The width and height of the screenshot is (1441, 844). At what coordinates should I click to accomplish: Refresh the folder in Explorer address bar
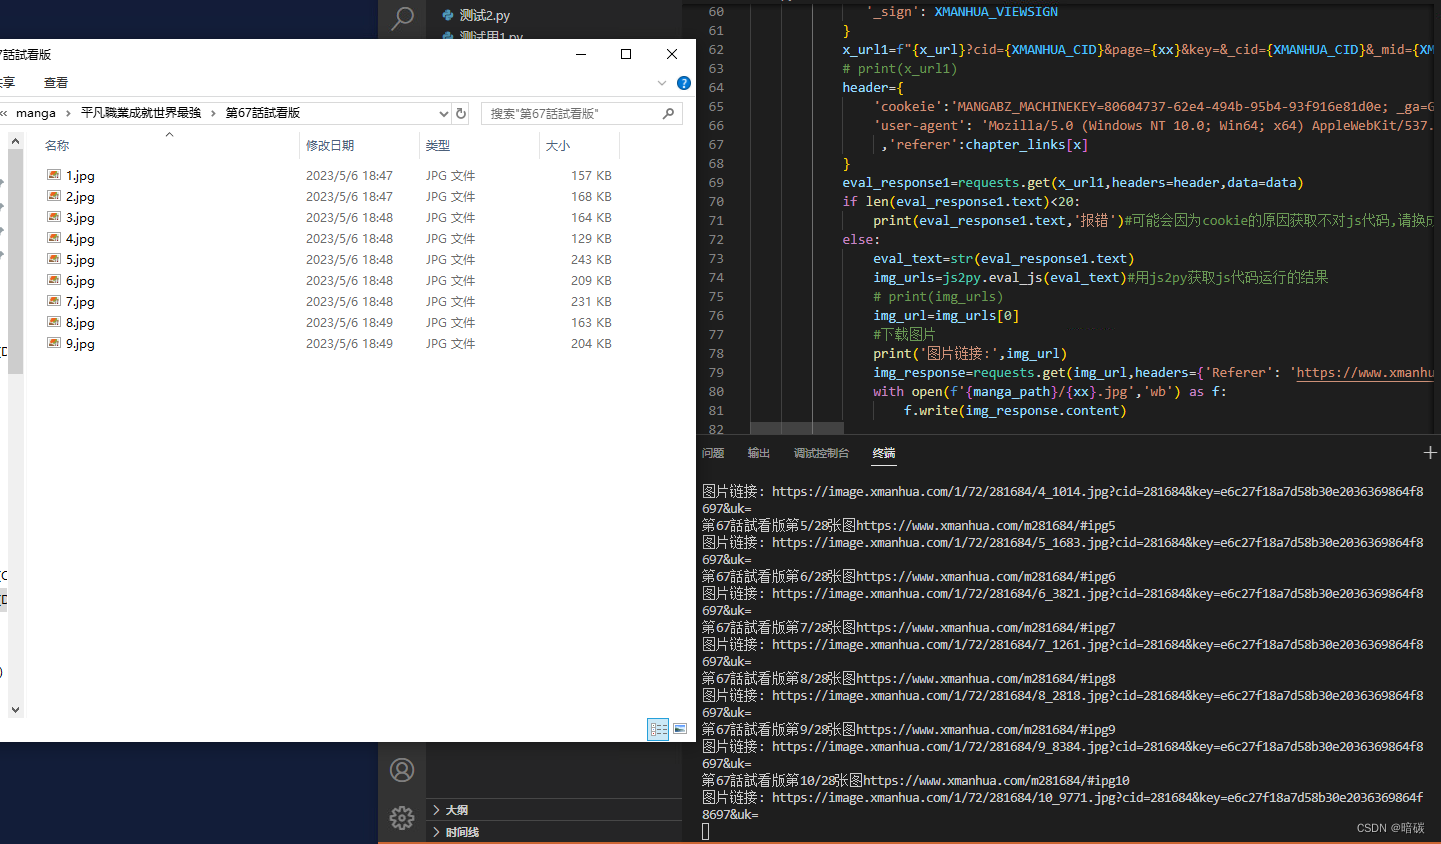coord(461,113)
